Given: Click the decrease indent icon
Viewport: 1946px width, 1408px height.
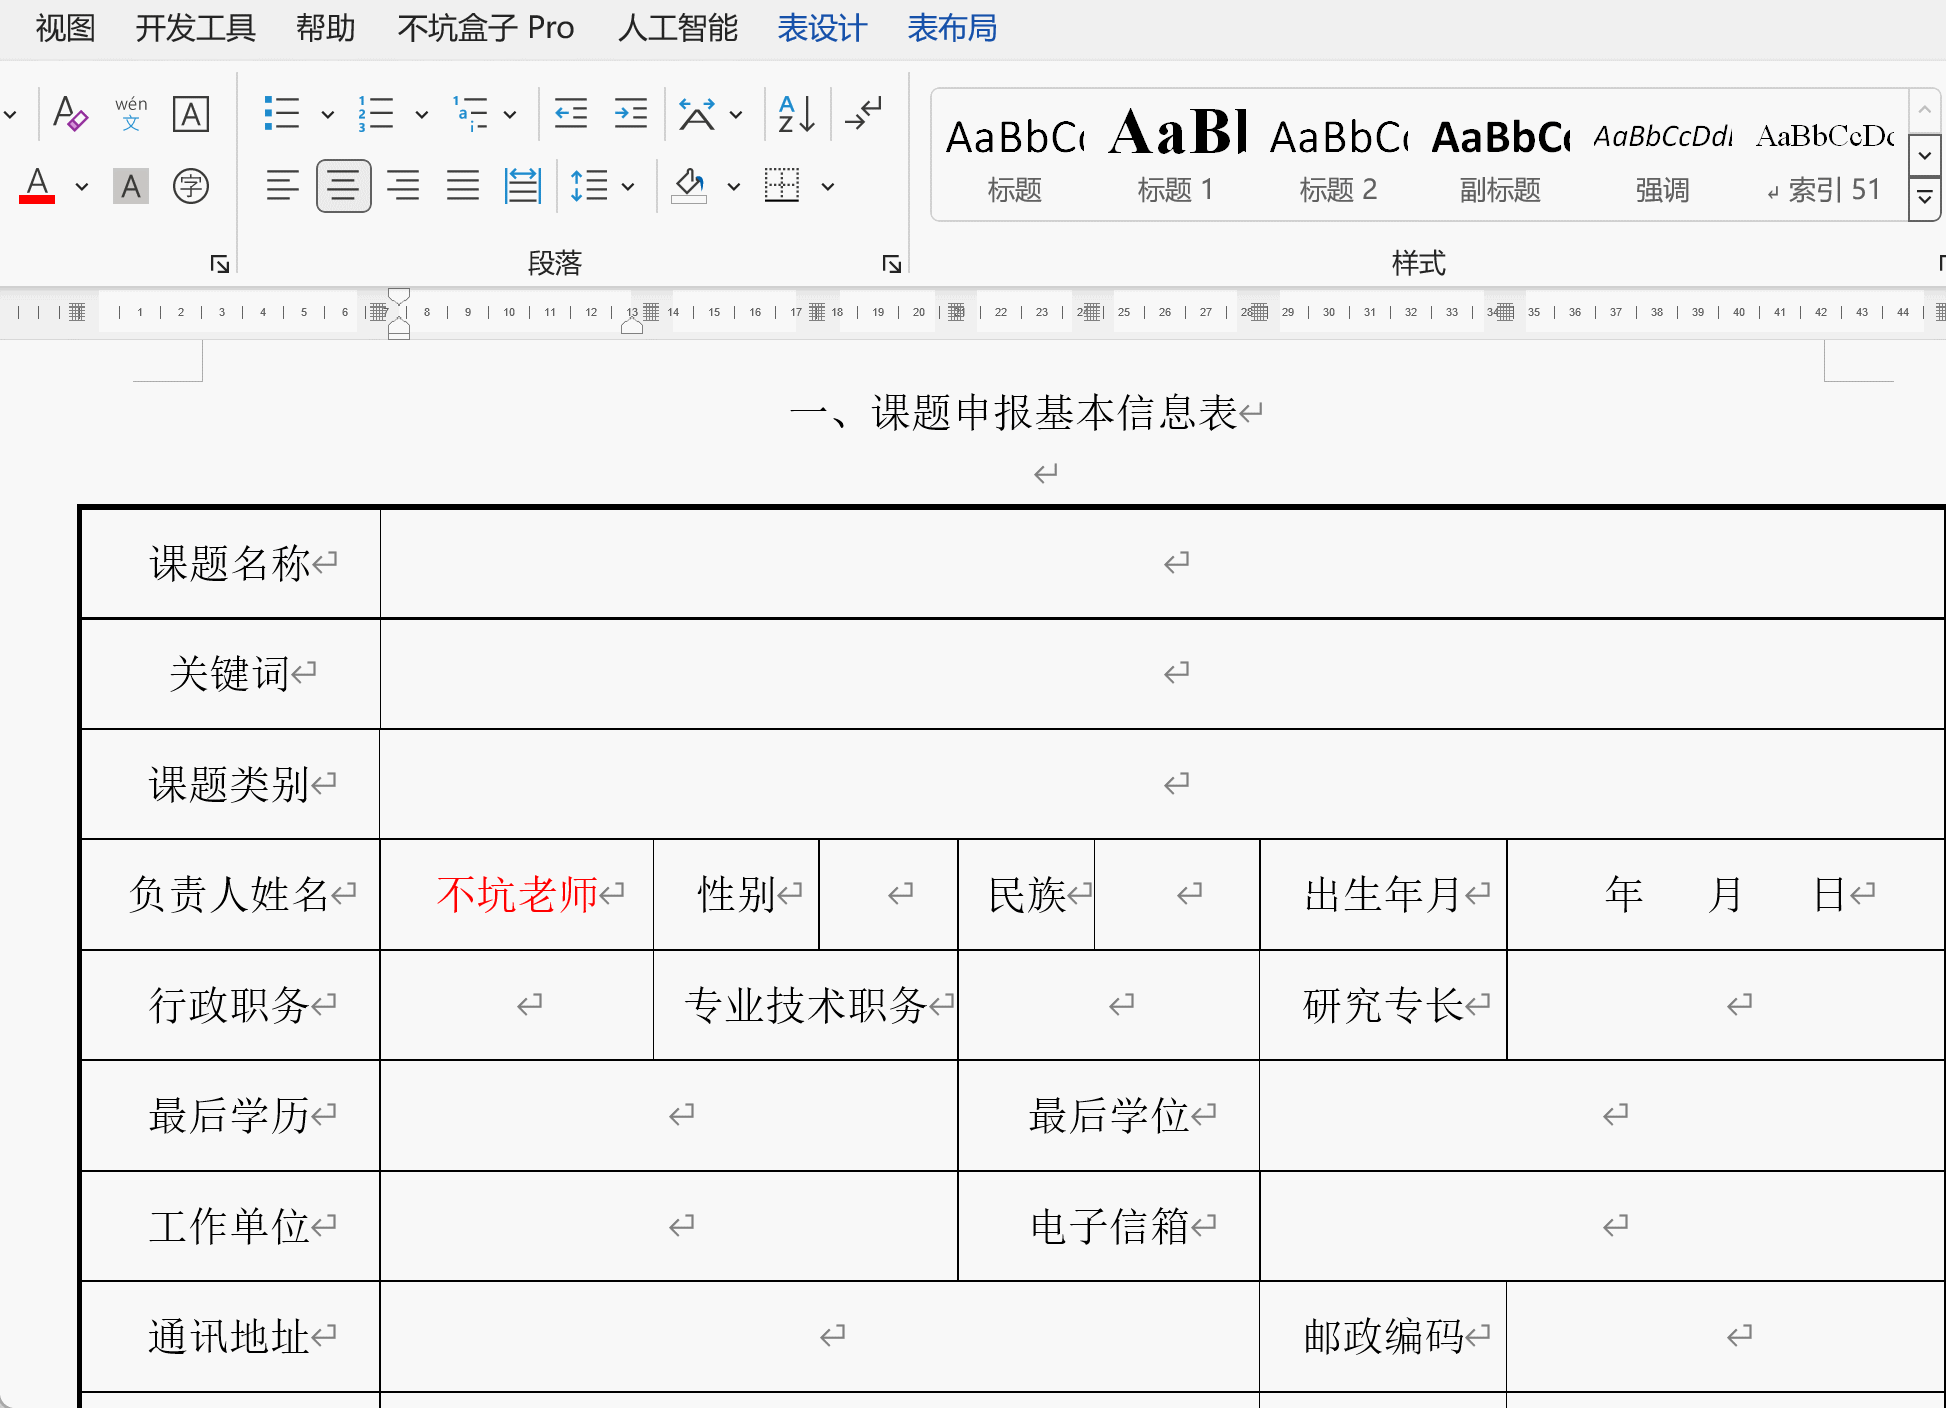Looking at the screenshot, I should pos(571,114).
